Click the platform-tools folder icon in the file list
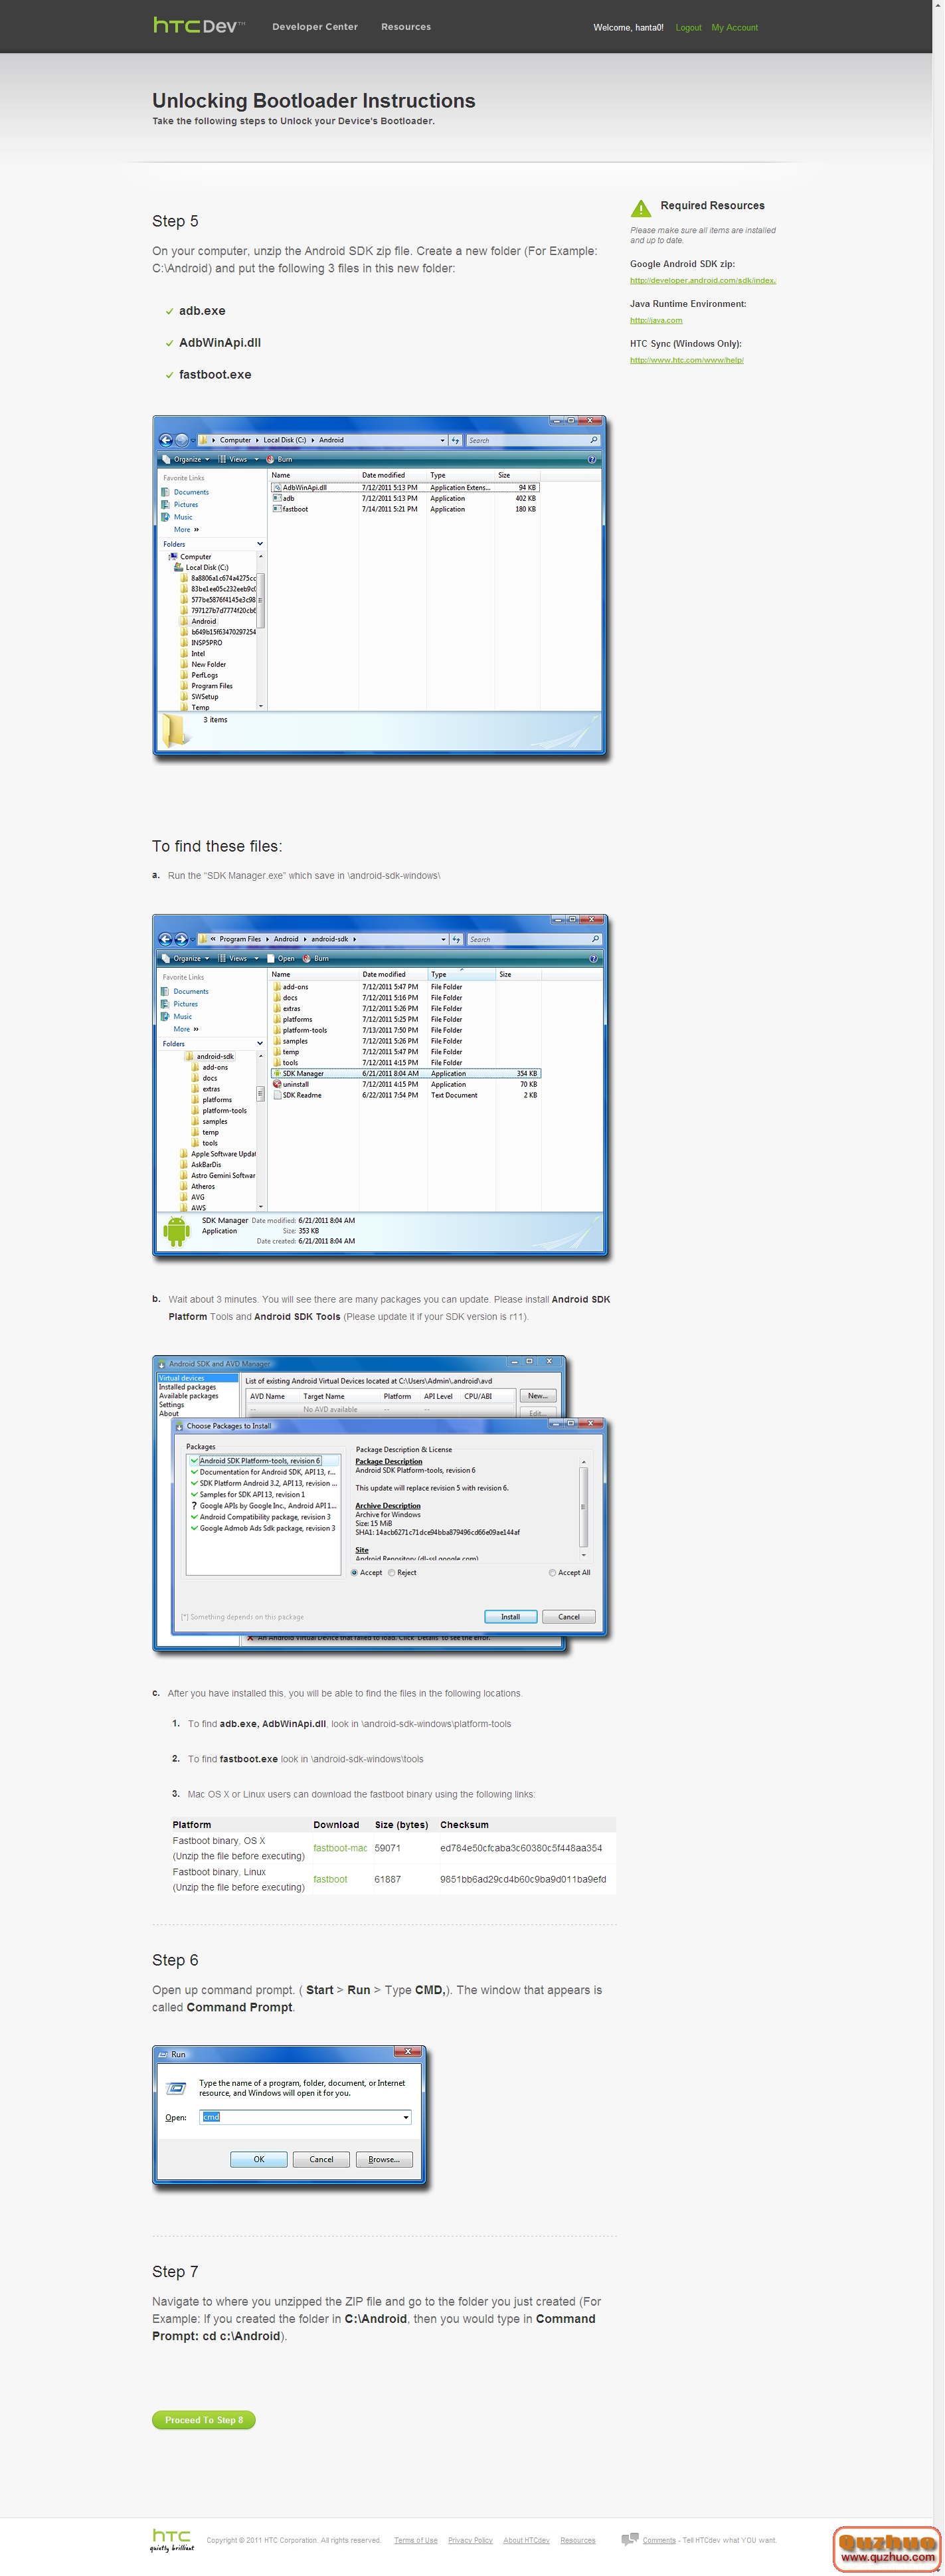 pyautogui.click(x=277, y=1030)
